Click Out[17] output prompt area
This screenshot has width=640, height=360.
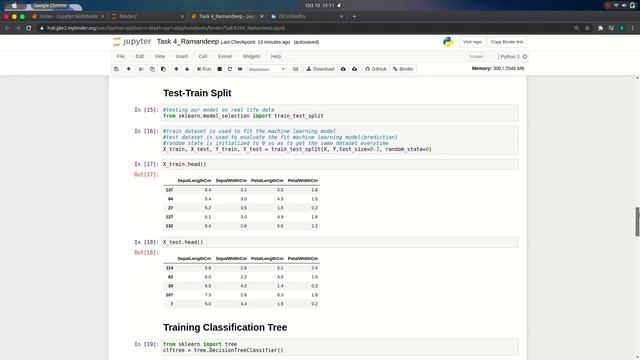146,175
